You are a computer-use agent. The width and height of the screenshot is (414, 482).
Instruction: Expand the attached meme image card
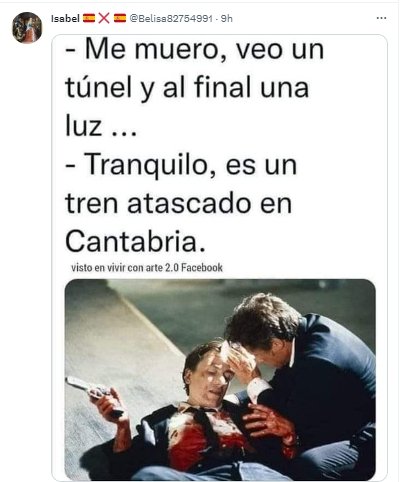220,258
